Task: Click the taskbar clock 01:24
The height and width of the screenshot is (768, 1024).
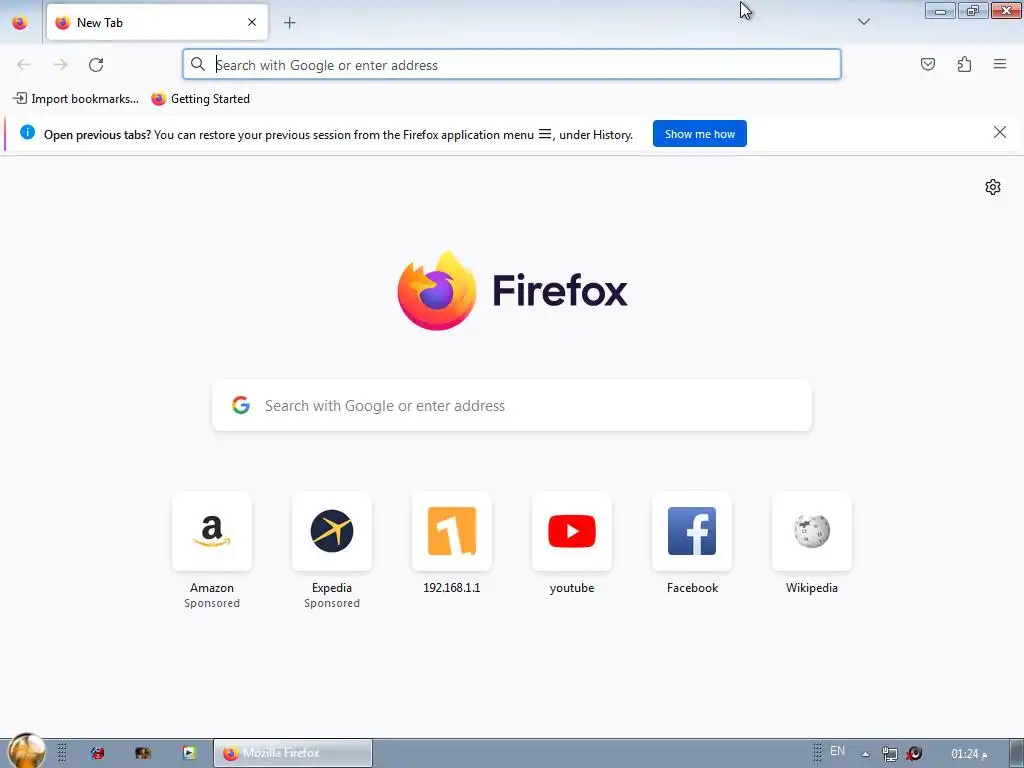Action: (x=969, y=754)
